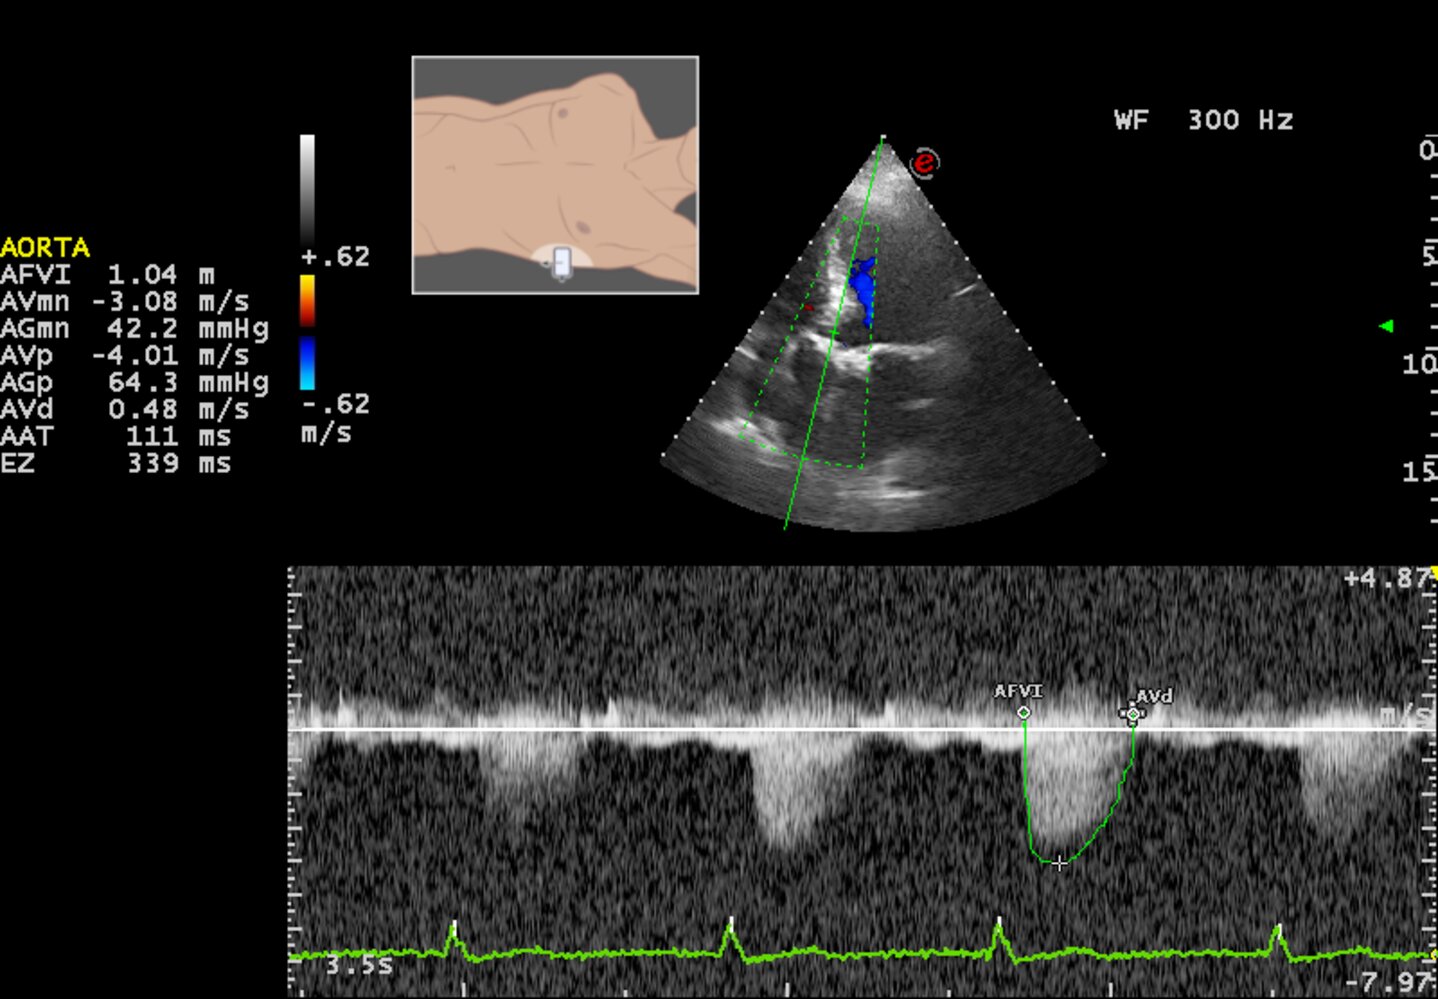Select the EZ 339 ms measurement row

click(116, 463)
